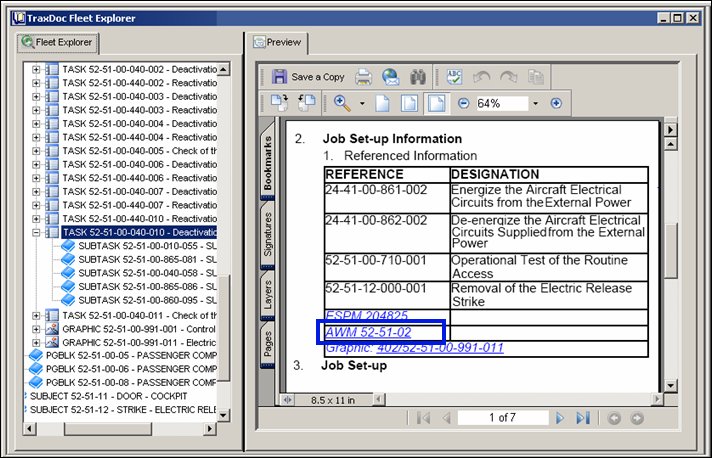Viewport: 712px width, 458px height.
Task: Expand TASK 52-51-00-040-011 node
Action: 36,315
